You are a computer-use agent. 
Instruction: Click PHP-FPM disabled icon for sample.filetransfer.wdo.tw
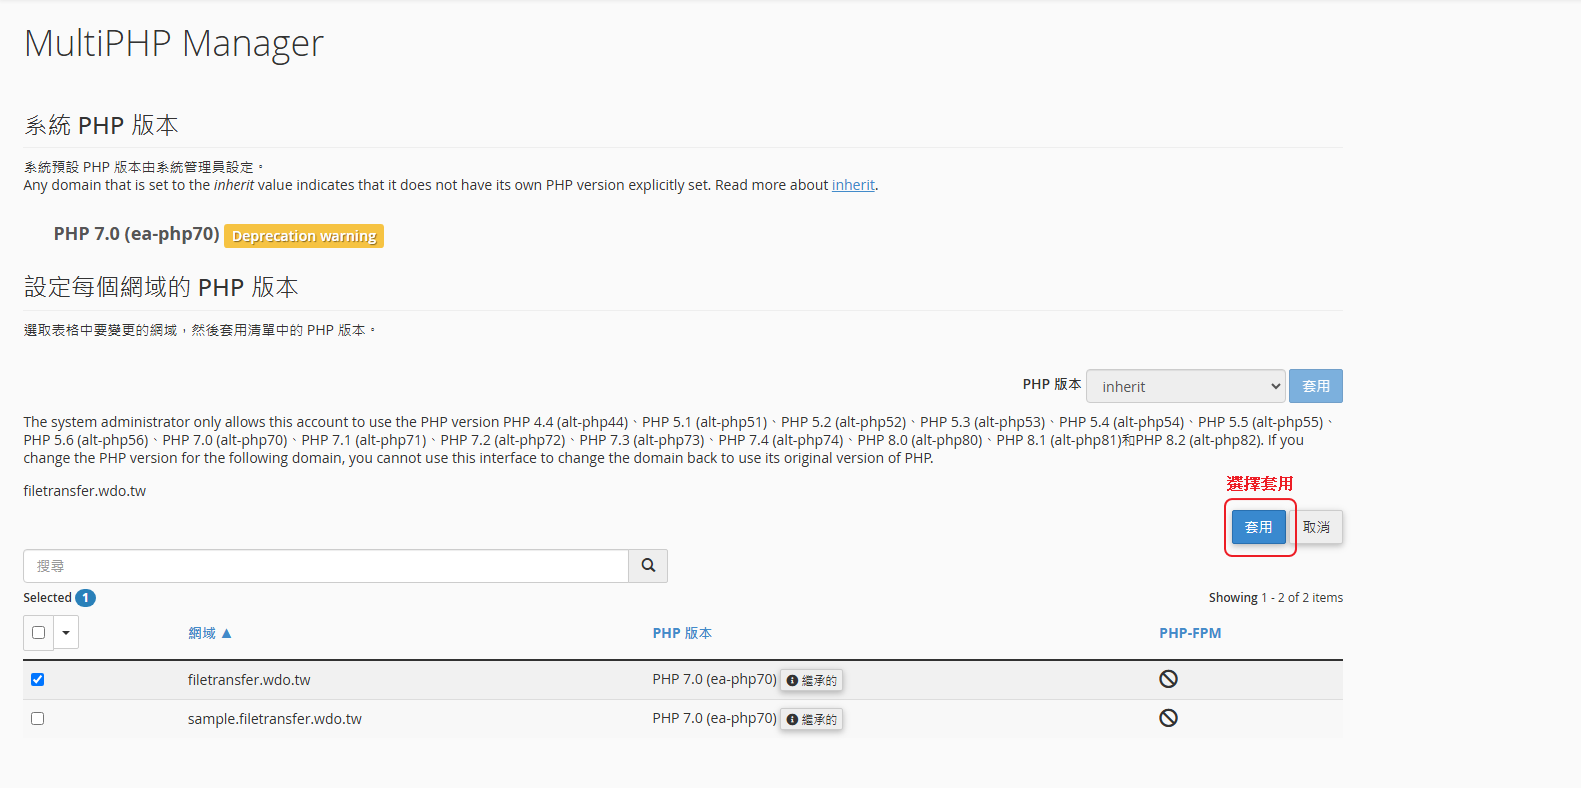1168,718
